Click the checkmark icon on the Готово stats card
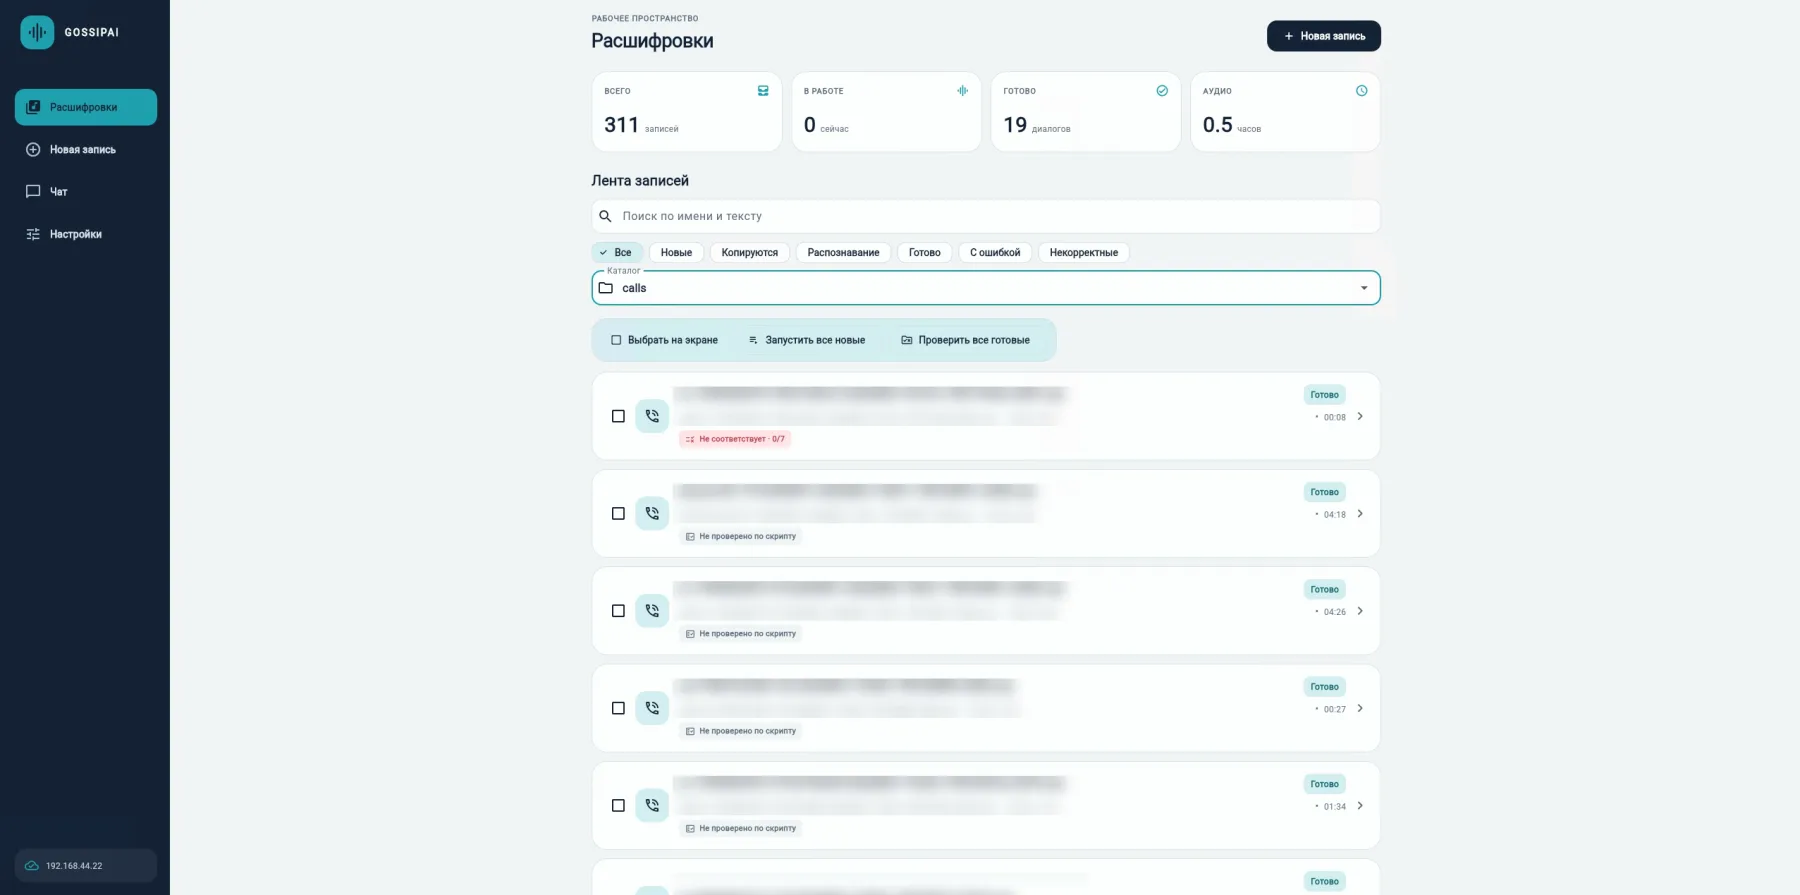 1162,91
